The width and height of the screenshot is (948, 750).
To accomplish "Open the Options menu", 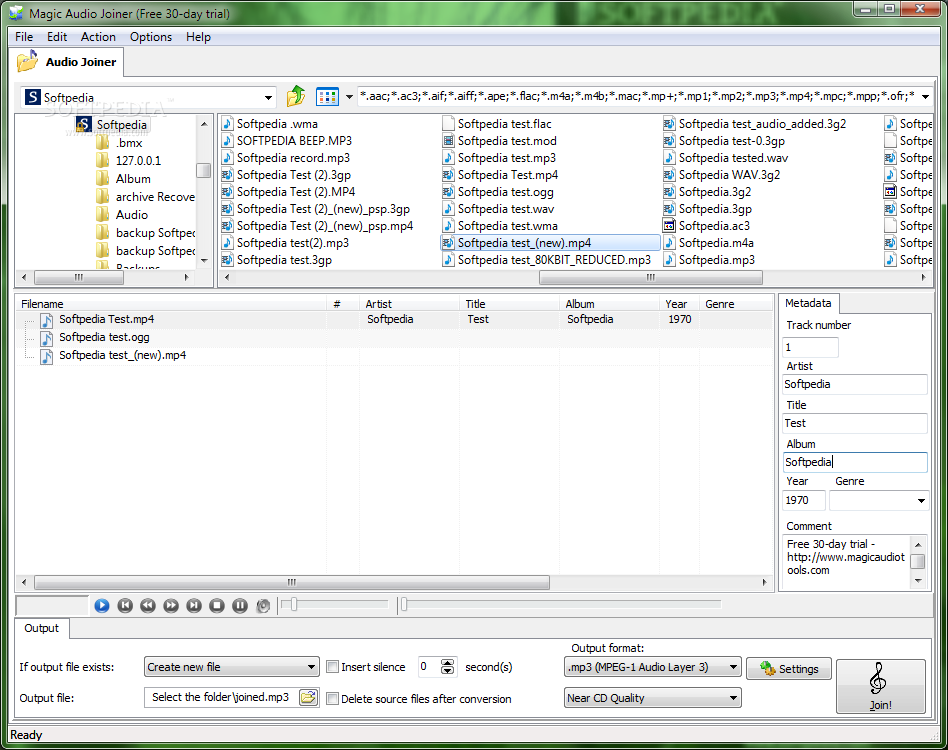I will [x=151, y=37].
